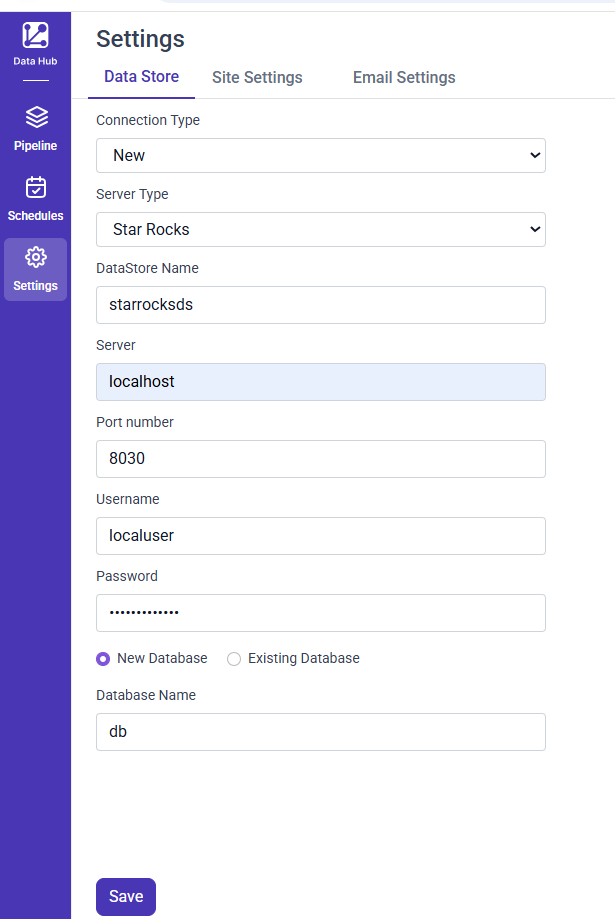Image resolution: width=615 pixels, height=919 pixels.
Task: Select the Username text field
Action: click(x=320, y=536)
